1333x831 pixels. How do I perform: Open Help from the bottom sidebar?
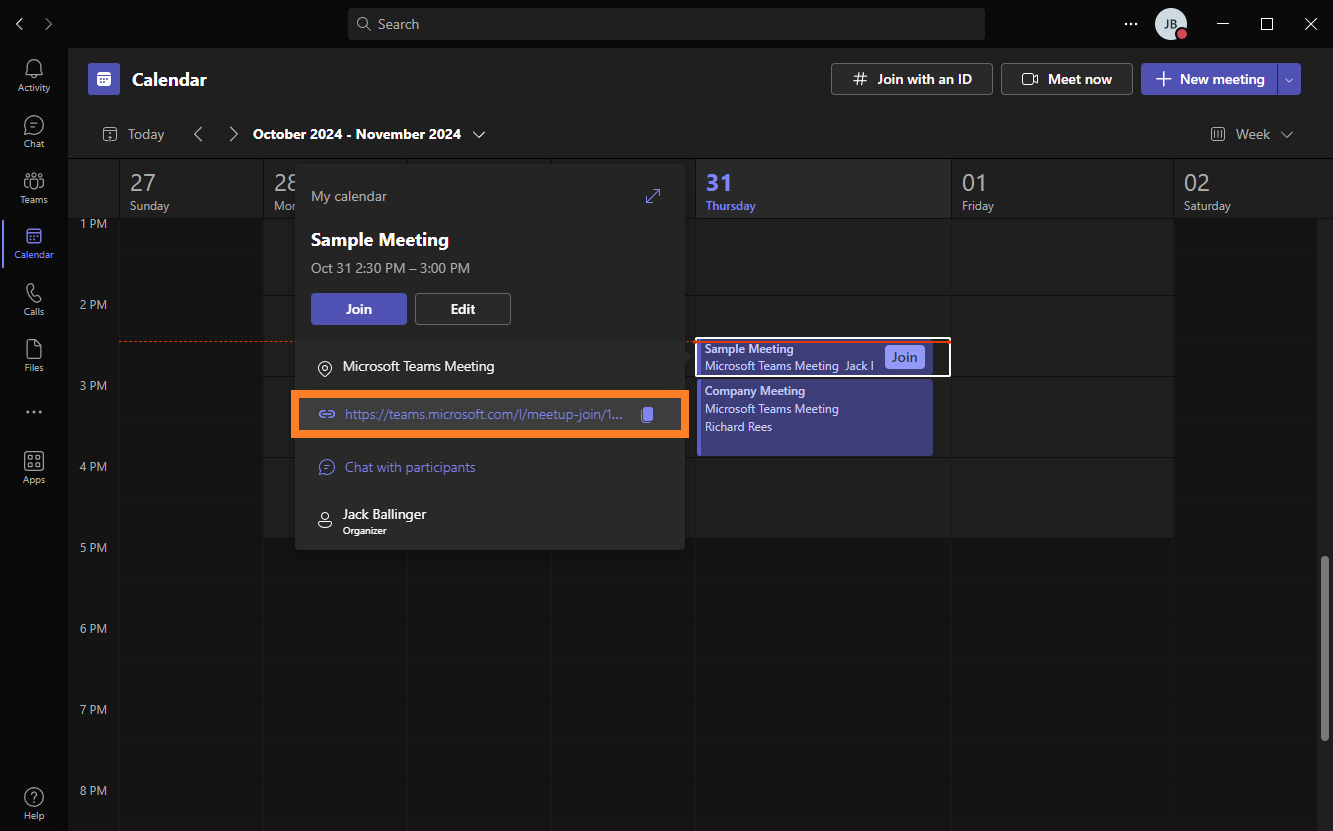(33, 797)
